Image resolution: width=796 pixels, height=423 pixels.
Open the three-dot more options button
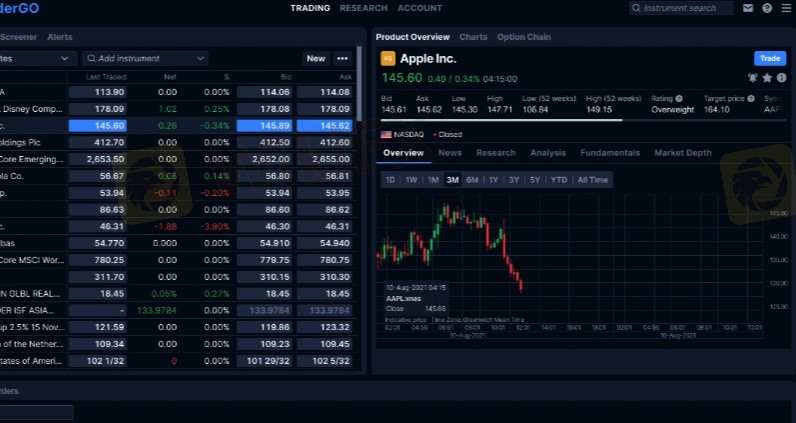343,58
